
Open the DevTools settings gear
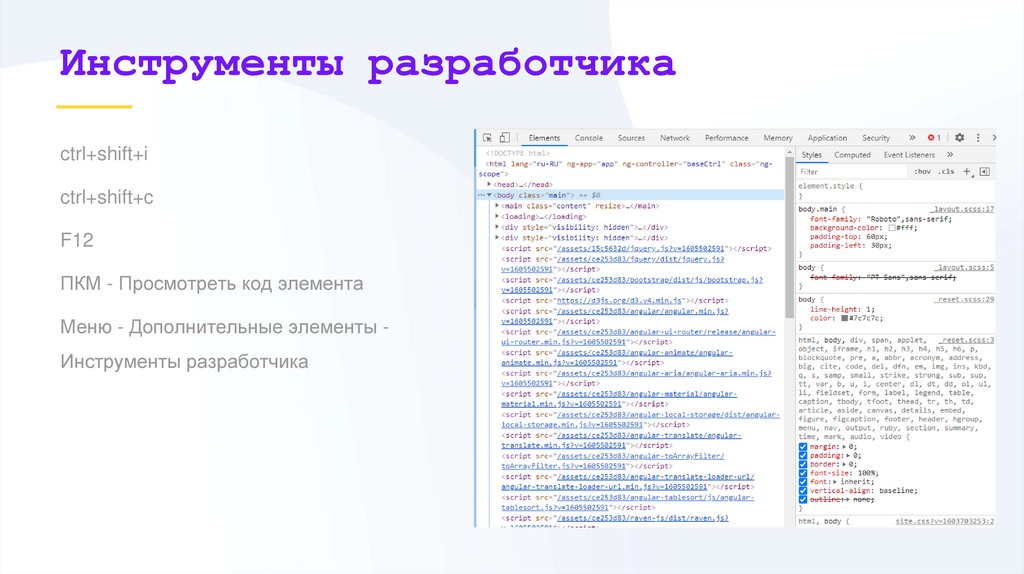959,138
